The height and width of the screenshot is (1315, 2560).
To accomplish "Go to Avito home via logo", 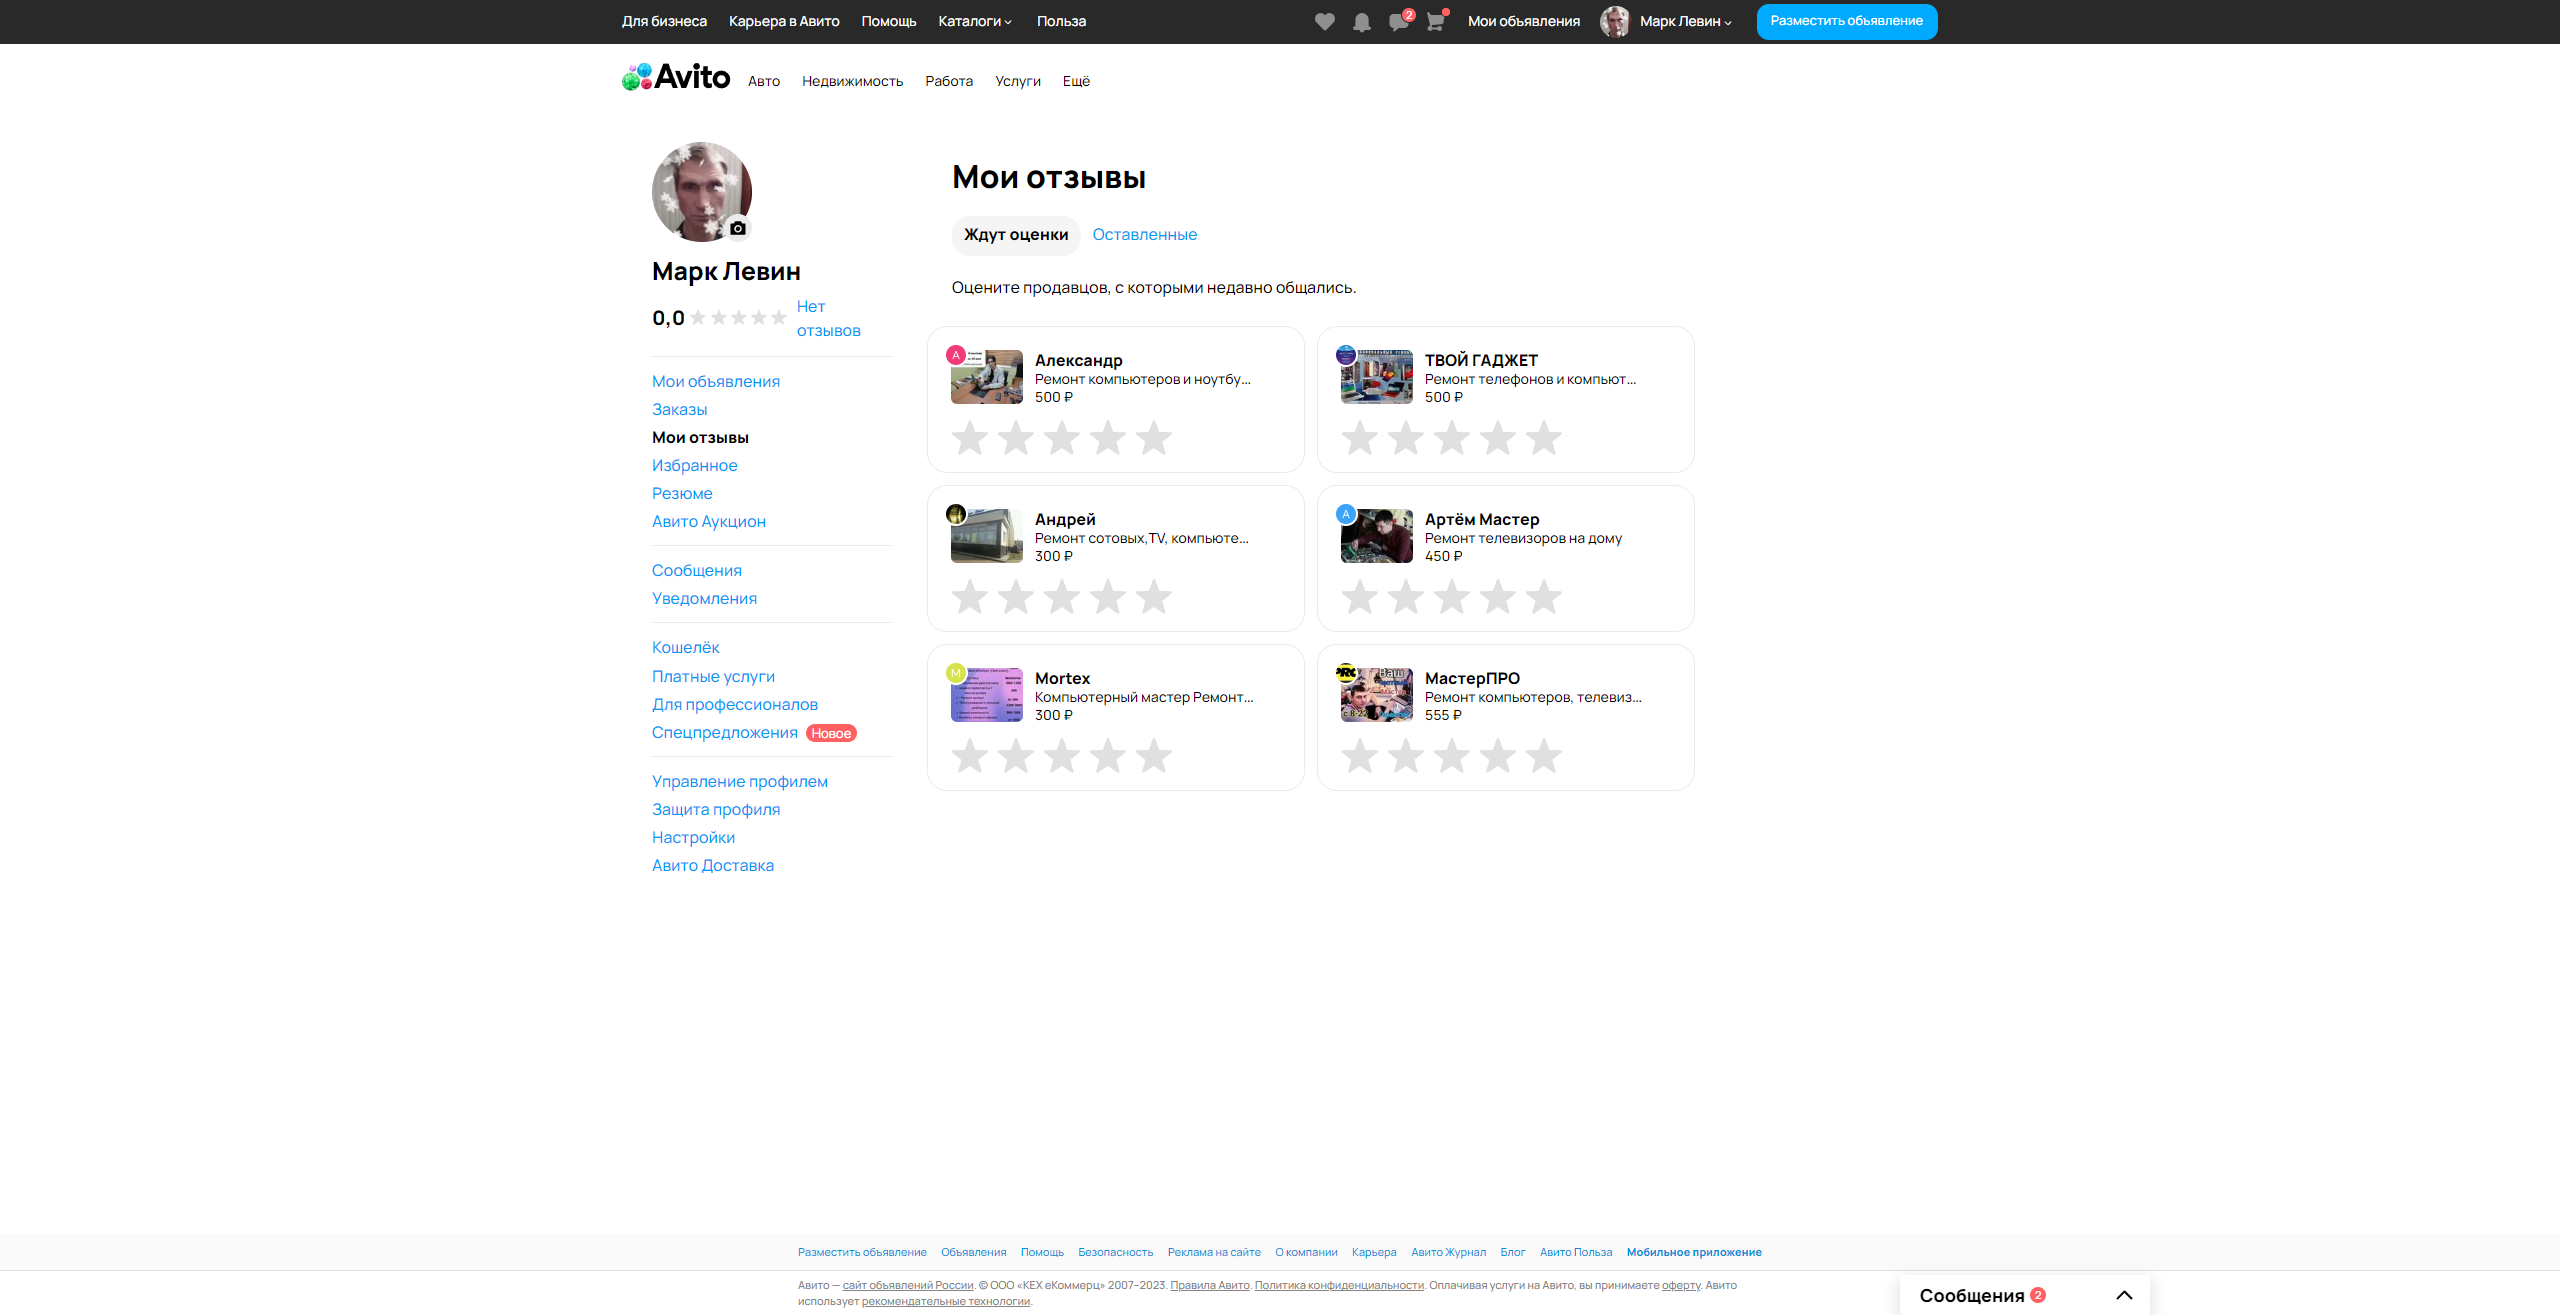I will point(676,77).
